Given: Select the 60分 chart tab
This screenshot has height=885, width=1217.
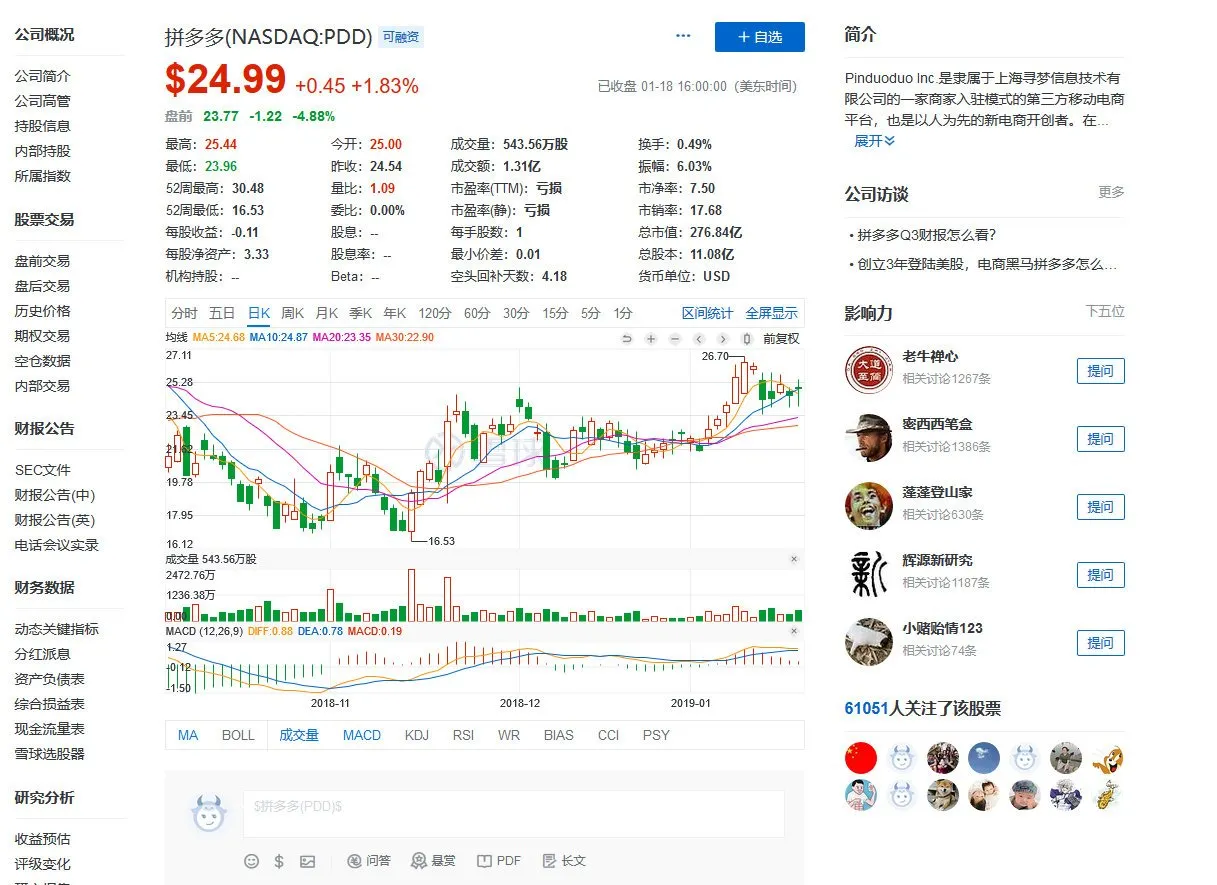Looking at the screenshot, I should [x=477, y=313].
